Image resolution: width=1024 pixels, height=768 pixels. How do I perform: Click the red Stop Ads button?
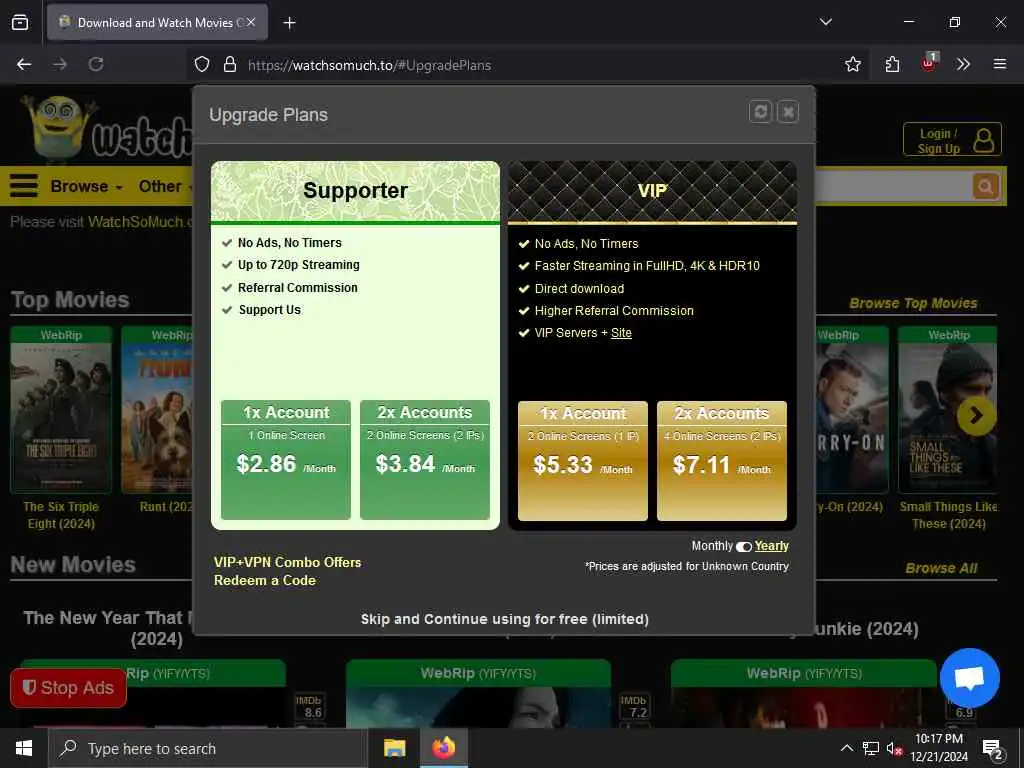click(x=69, y=688)
